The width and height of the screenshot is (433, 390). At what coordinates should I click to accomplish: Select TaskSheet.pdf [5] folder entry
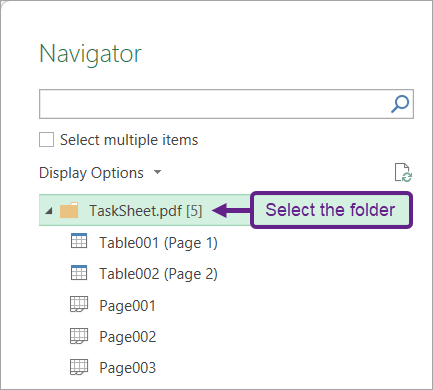[146, 210]
